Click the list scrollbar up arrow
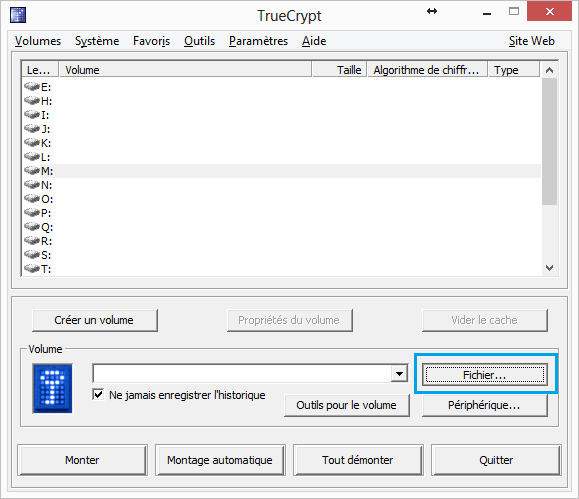Image resolution: width=579 pixels, height=499 pixels. (x=549, y=70)
